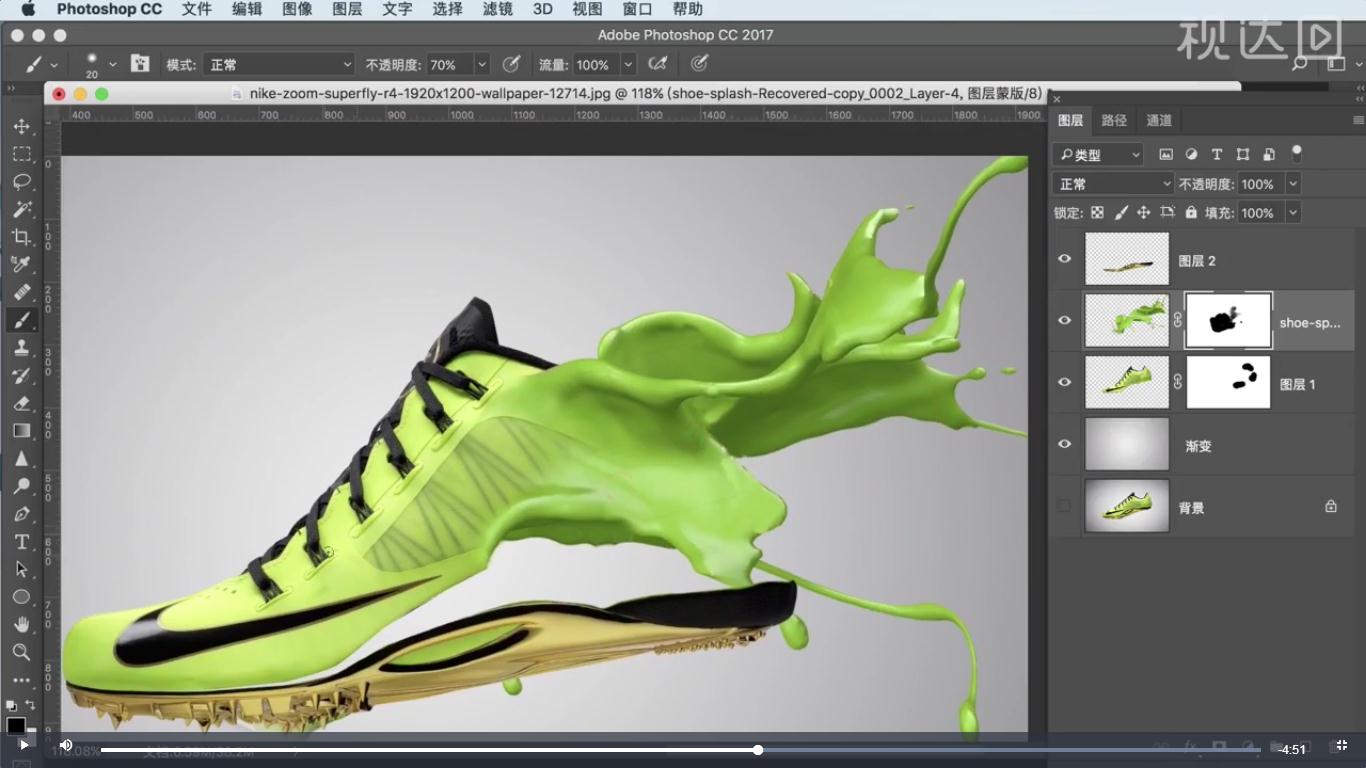Select the Pen tool
The image size is (1366, 768).
tap(21, 514)
